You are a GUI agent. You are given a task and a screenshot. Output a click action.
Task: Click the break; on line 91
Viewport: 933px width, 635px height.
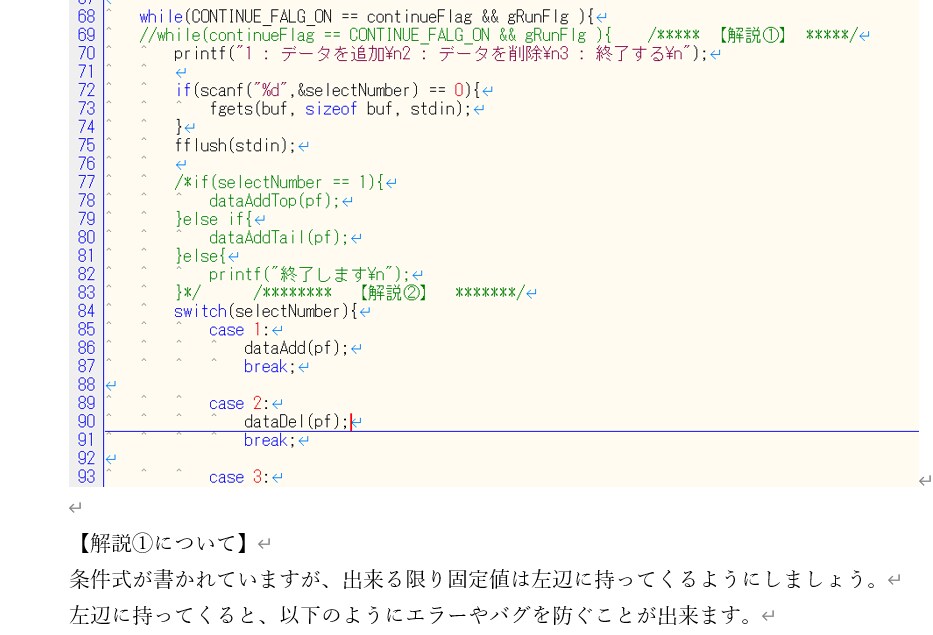click(x=270, y=440)
